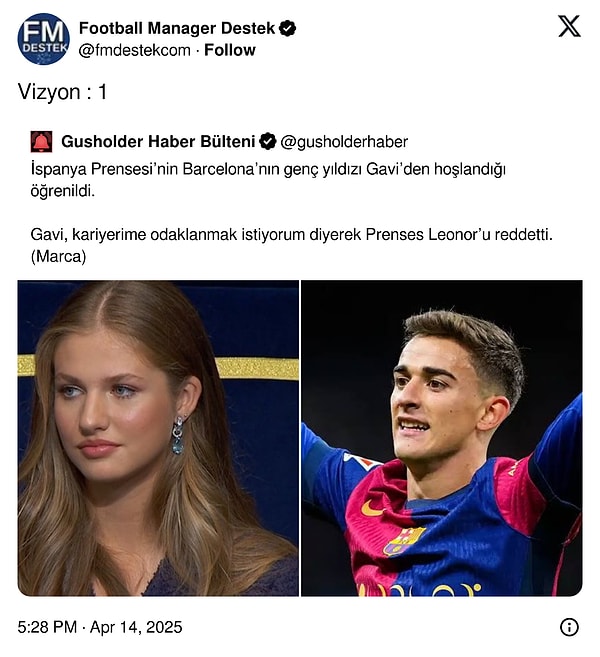Screen dimensions: 600x657
Task: Open the tweet info icon
Action: (569, 627)
